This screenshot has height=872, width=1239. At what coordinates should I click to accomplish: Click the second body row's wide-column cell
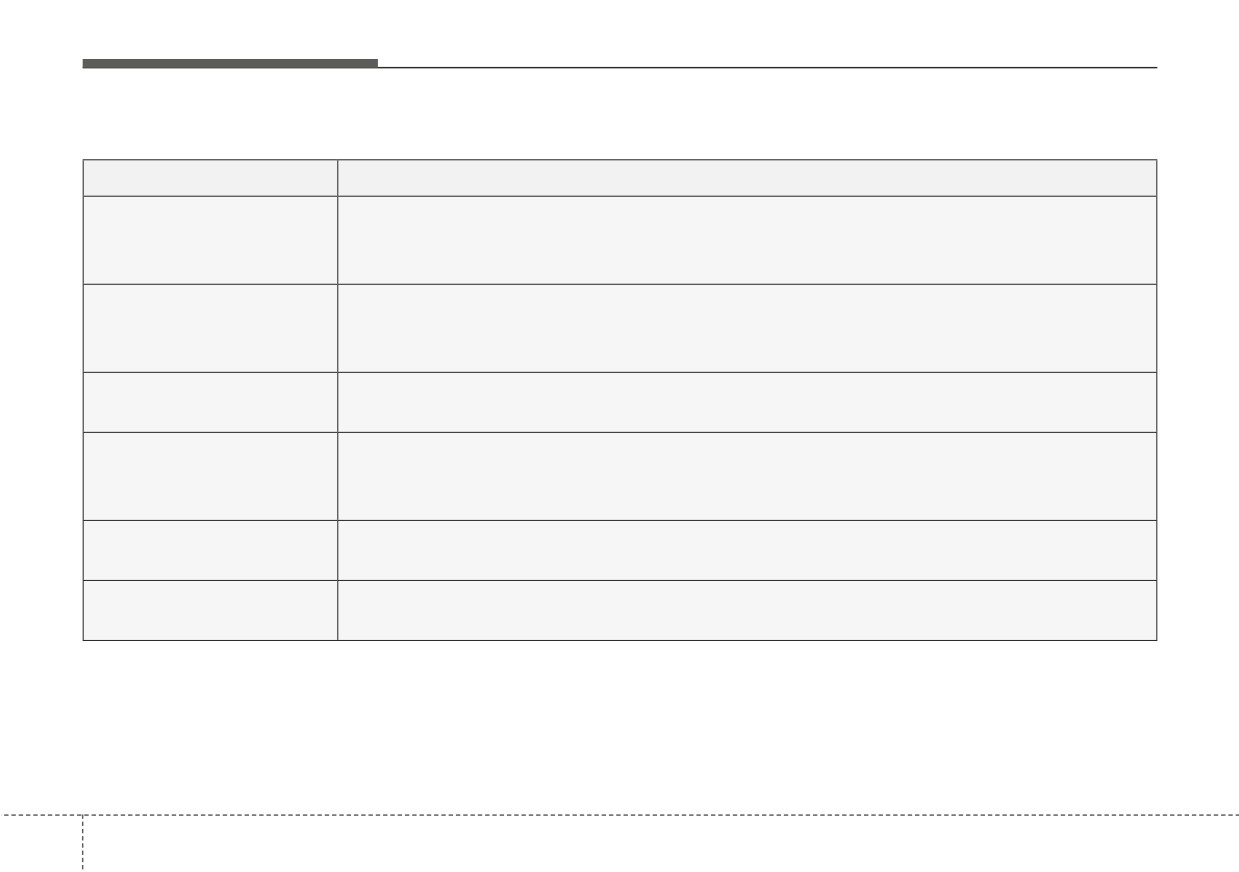747,328
